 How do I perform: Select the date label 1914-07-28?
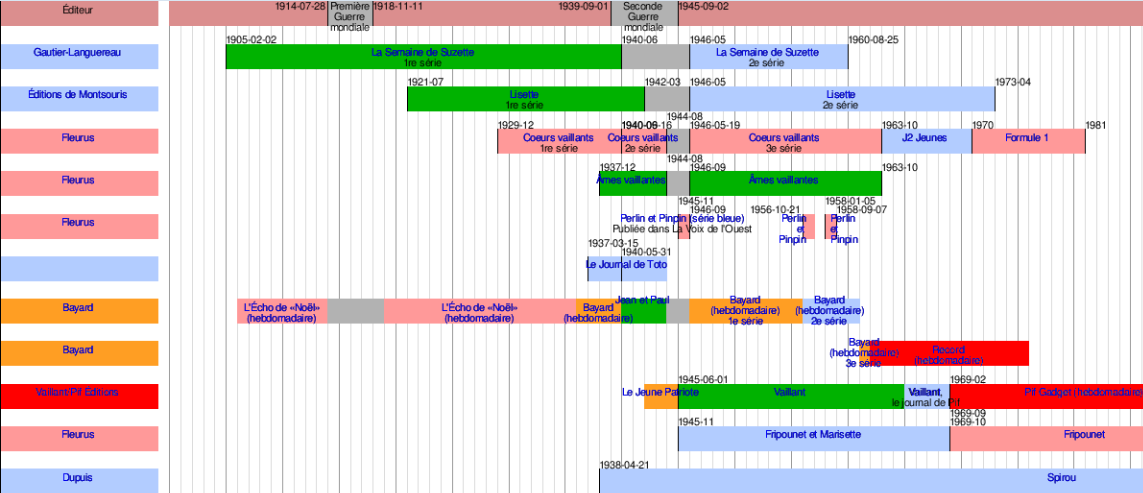tap(301, 6)
